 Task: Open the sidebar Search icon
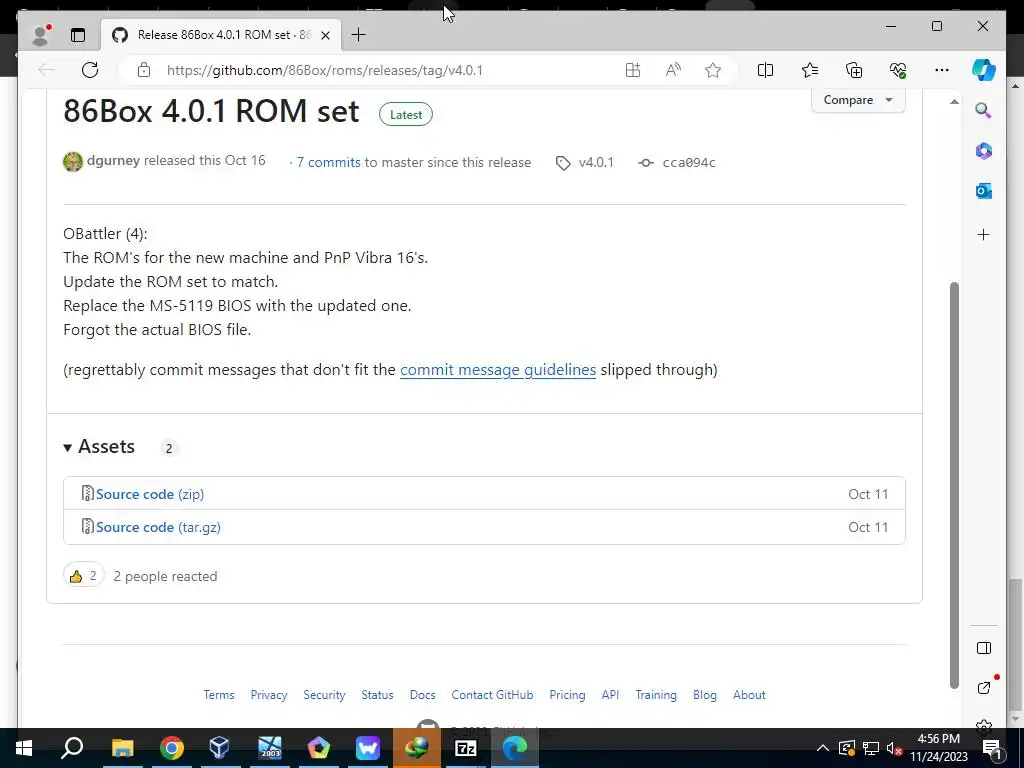984,110
